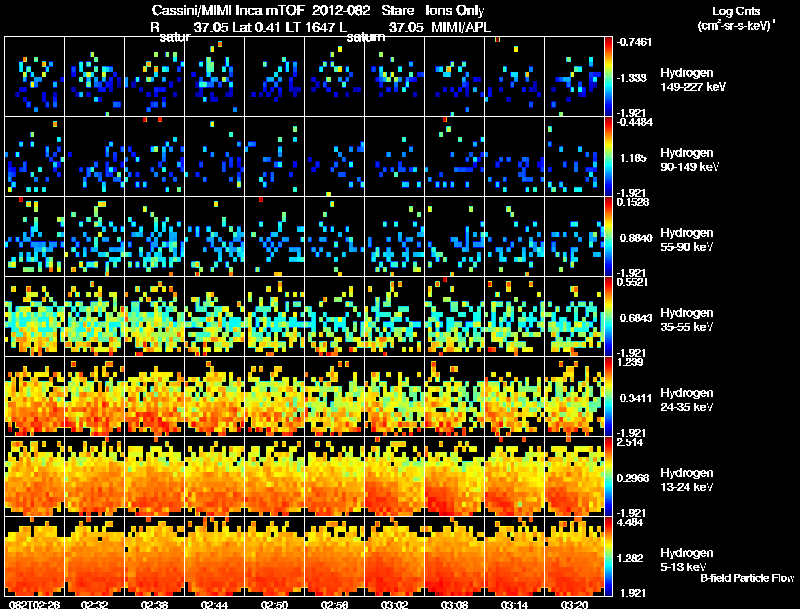This screenshot has width=800, height=609.
Task: Select the top color bar for 149-227 keV
Action: [608, 77]
